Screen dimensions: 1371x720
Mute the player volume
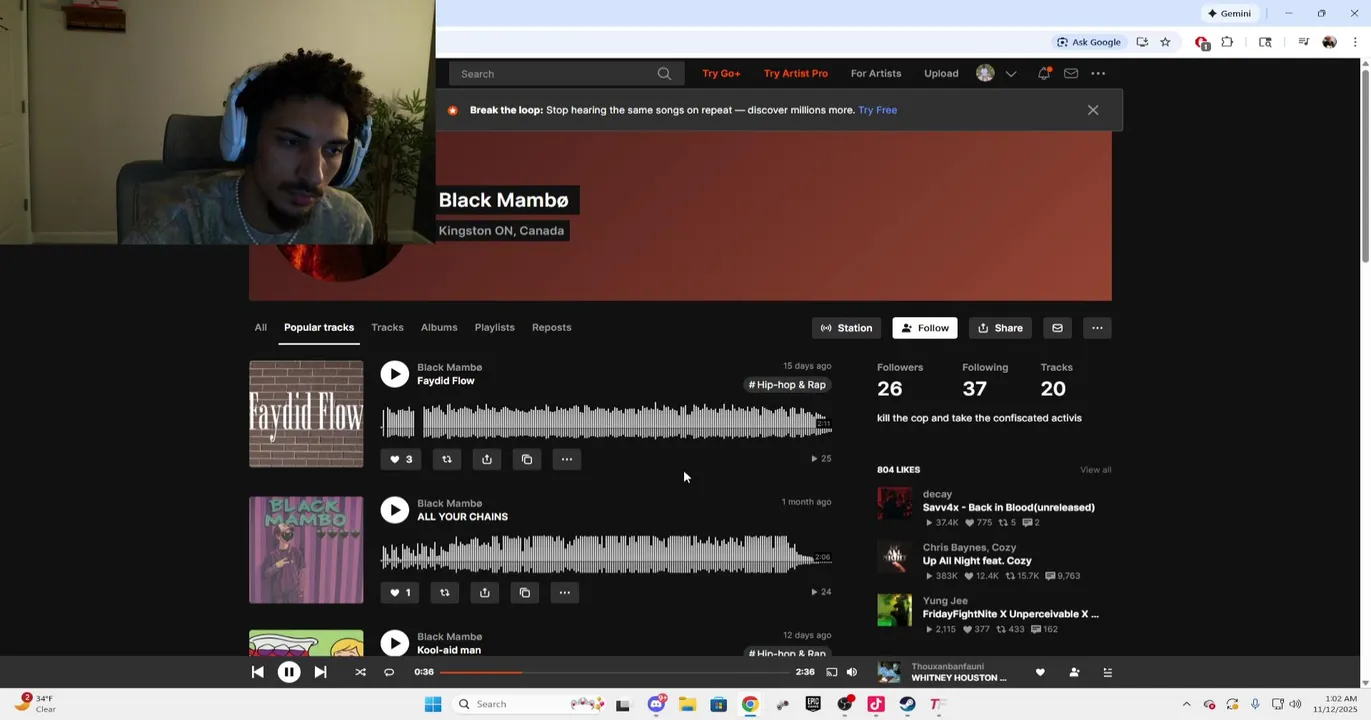(x=852, y=672)
